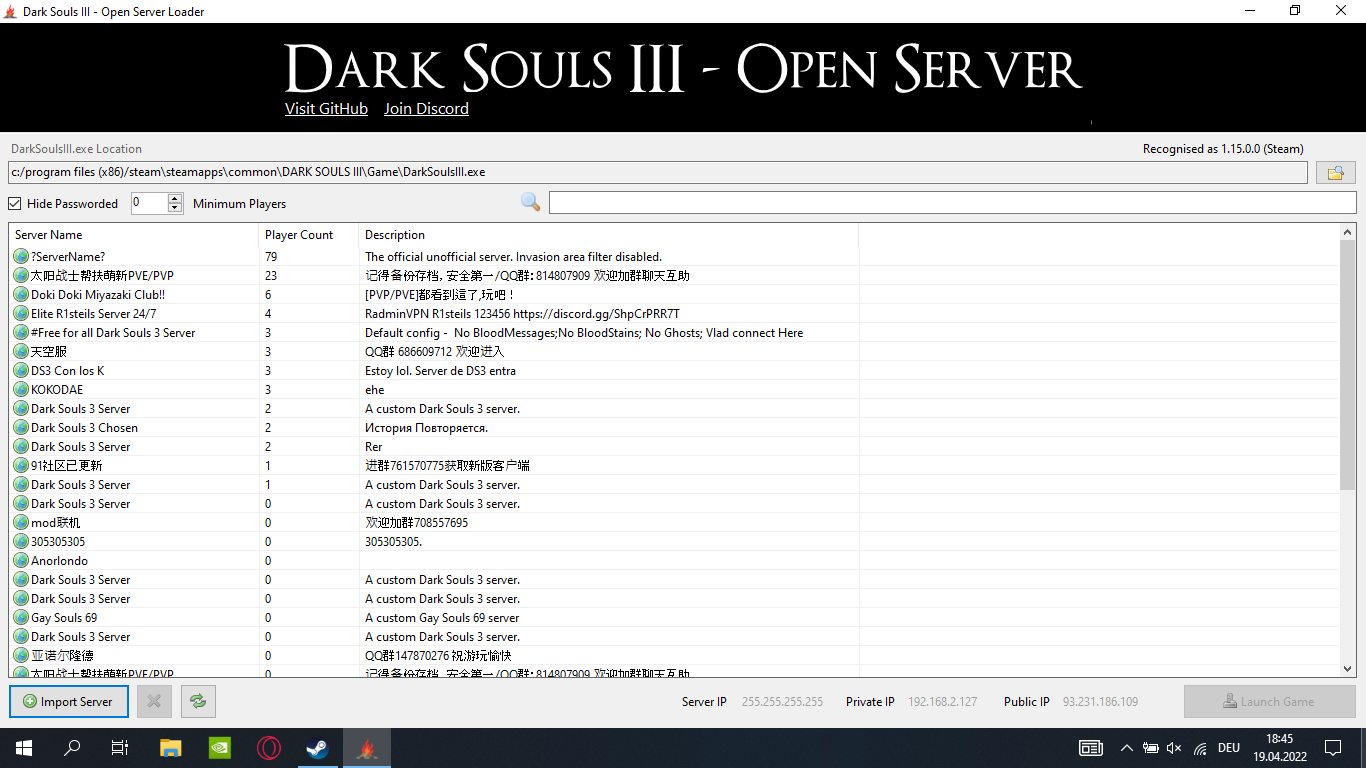This screenshot has width=1366, height=768.
Task: Click the globe icon beside 亚诺尔隆德
Action: pos(21,656)
